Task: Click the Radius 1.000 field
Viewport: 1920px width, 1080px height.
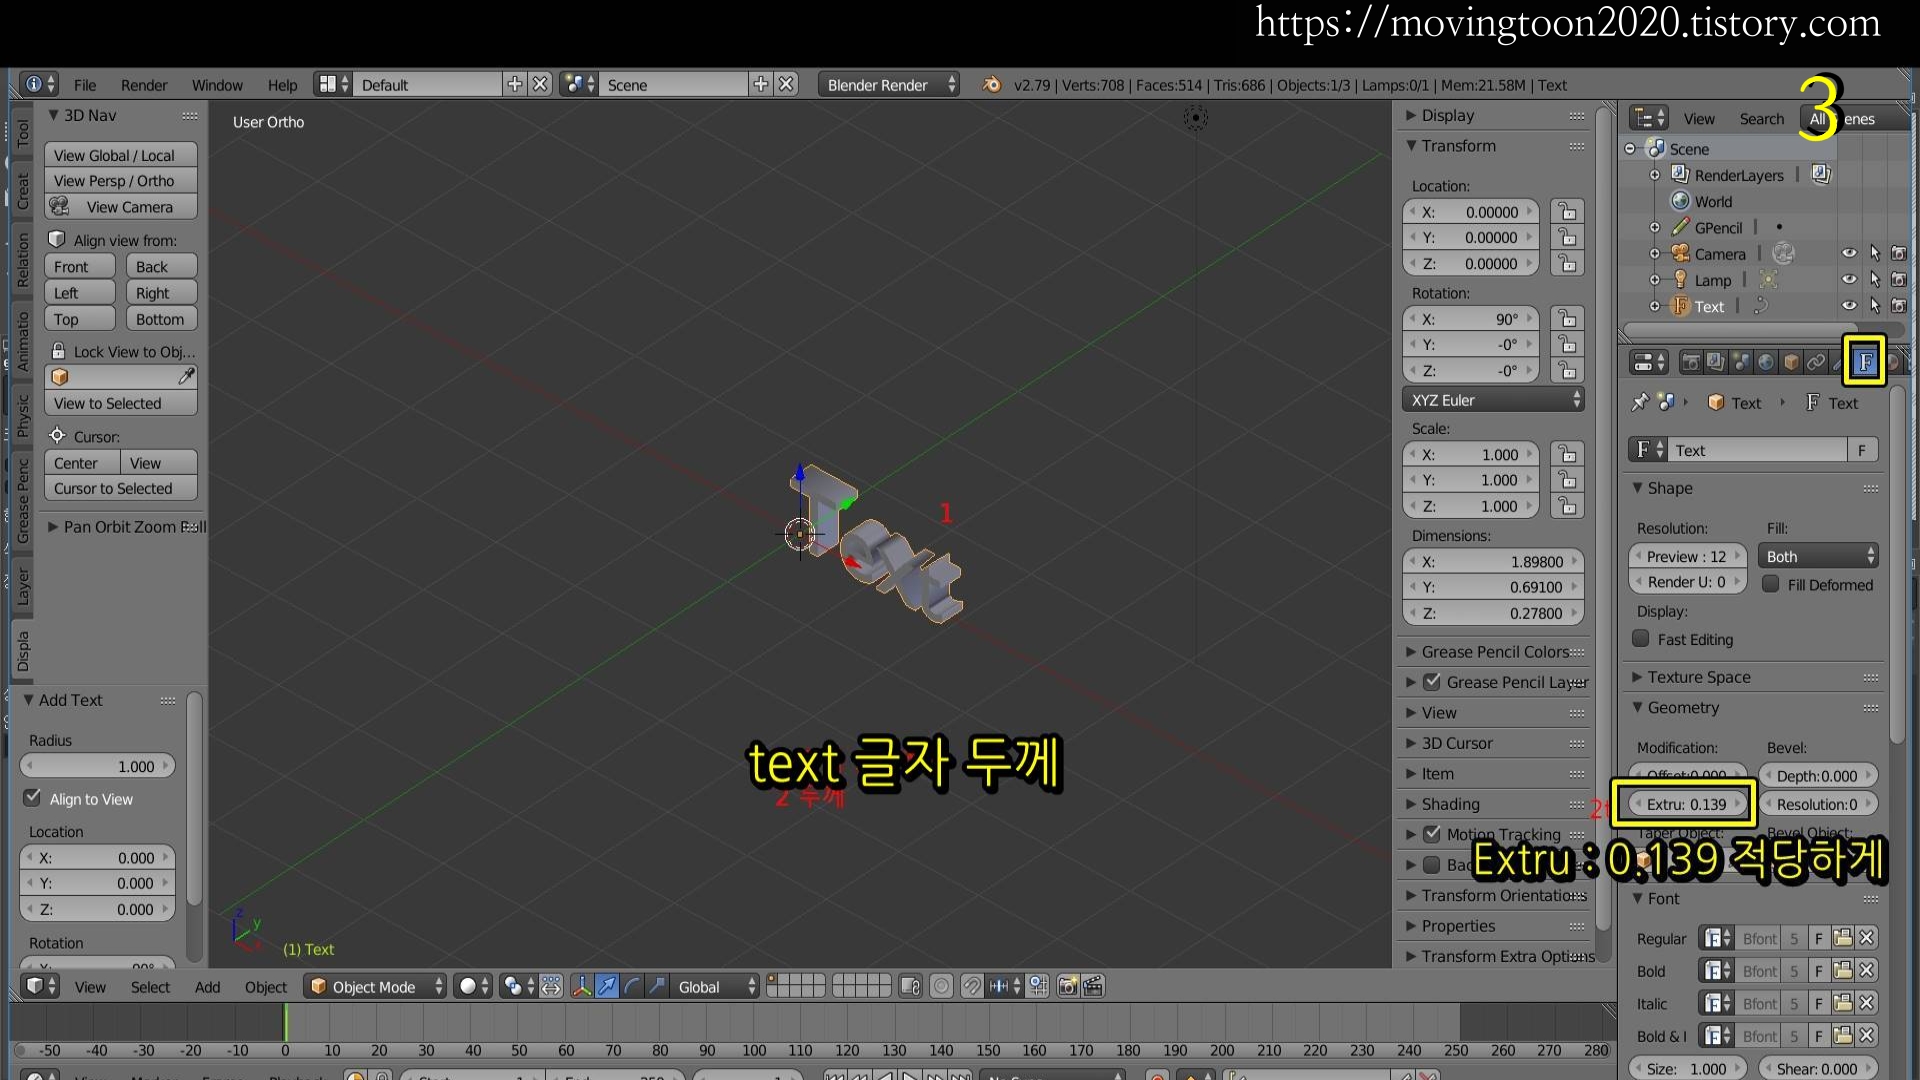Action: [98, 766]
